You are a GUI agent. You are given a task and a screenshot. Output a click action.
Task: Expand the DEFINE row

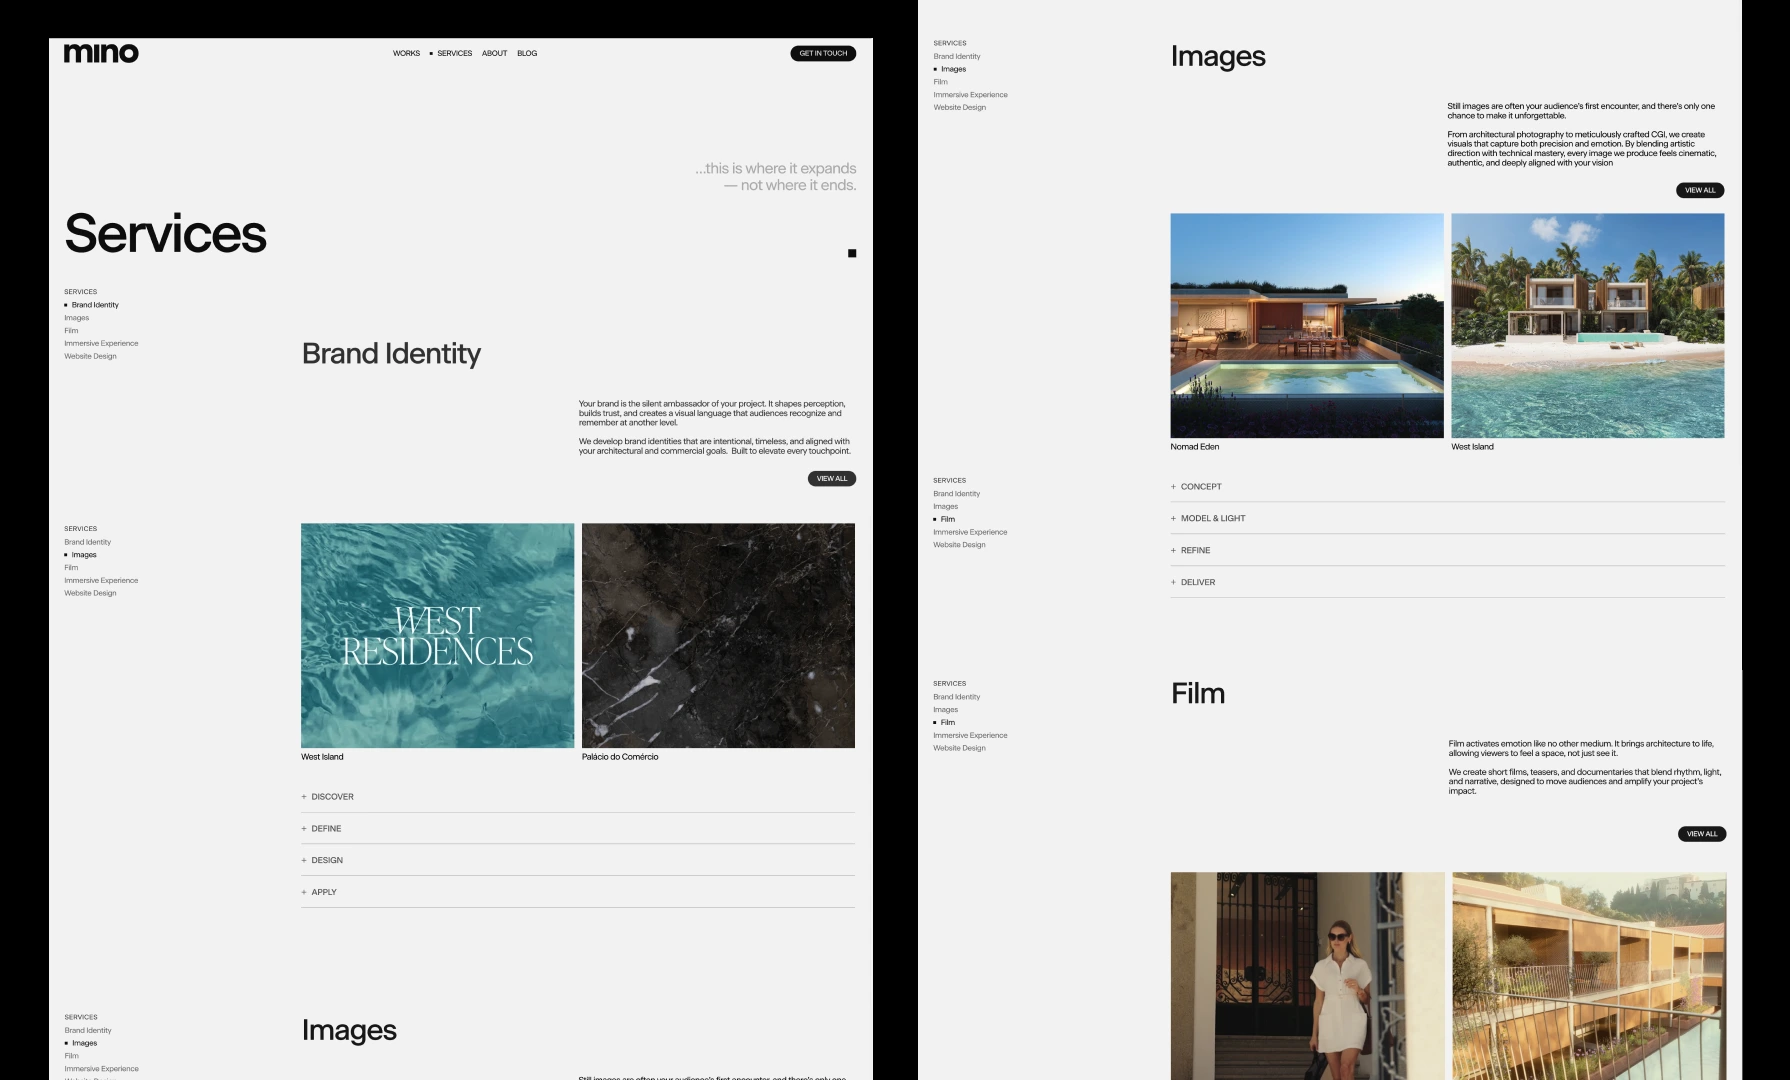click(578, 829)
